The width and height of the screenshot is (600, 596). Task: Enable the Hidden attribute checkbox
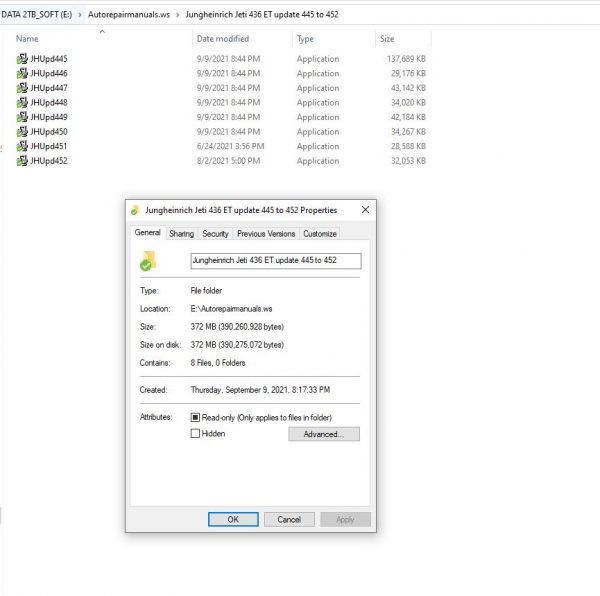point(195,433)
